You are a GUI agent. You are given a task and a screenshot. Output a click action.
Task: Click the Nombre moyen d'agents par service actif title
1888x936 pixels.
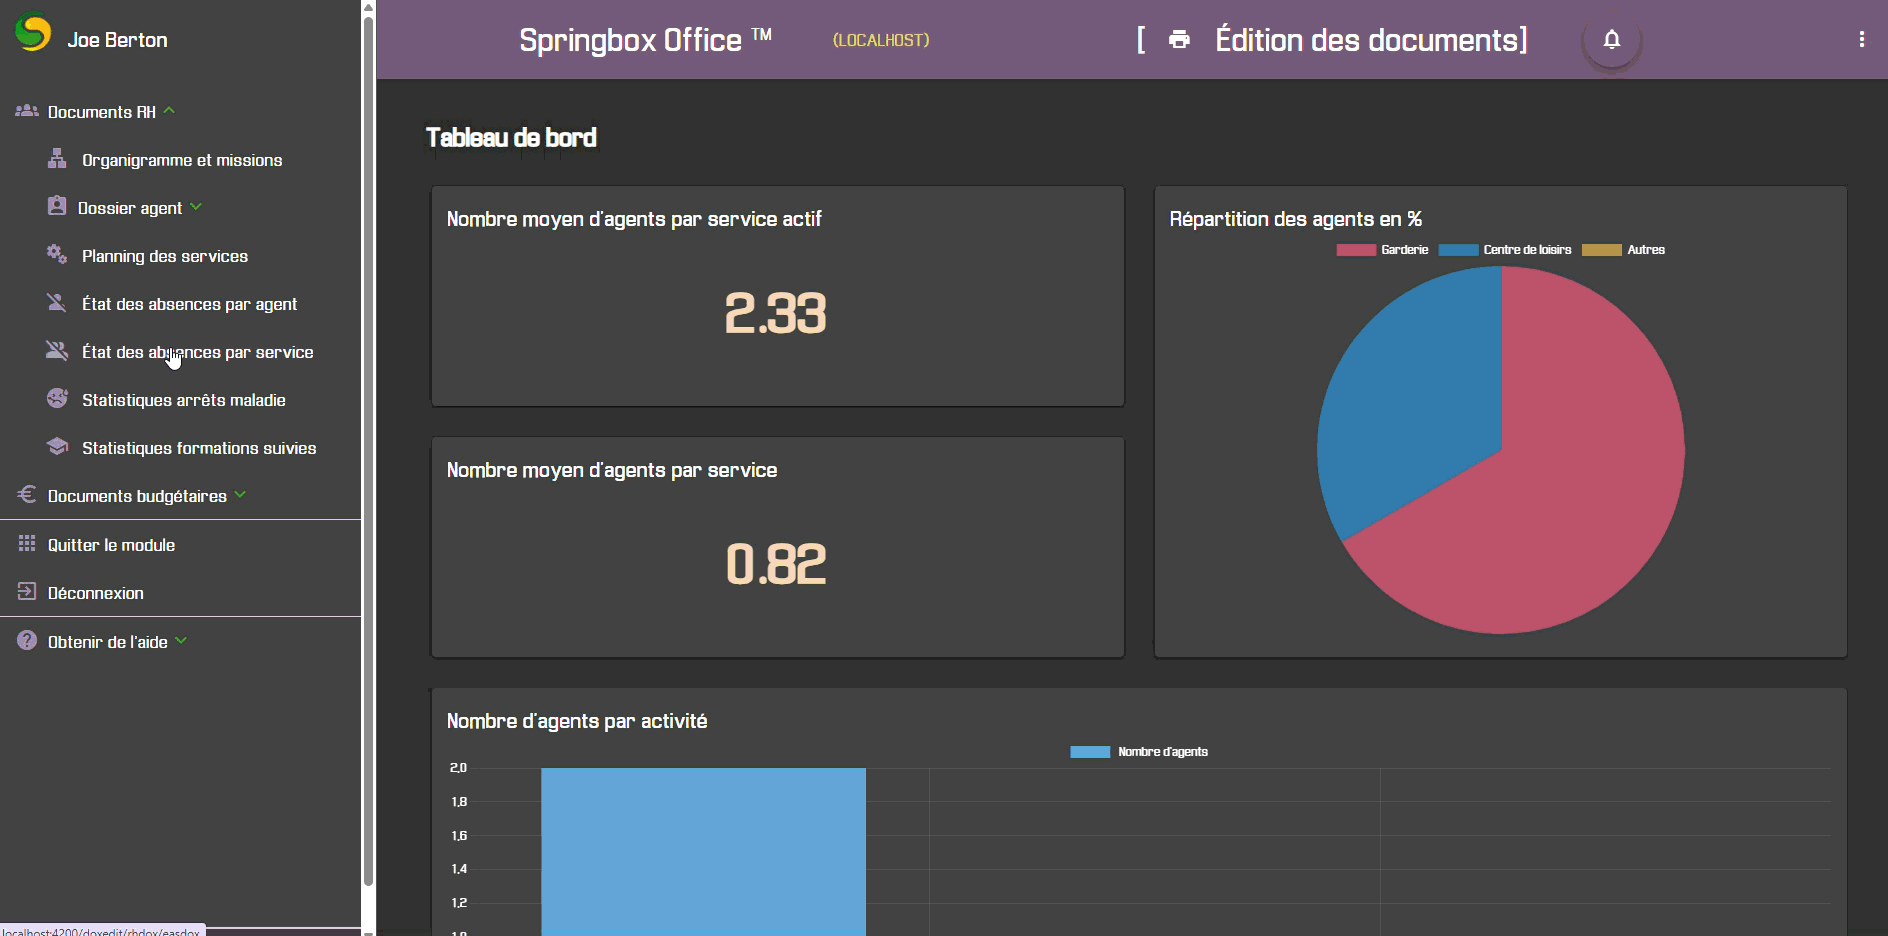click(x=634, y=219)
